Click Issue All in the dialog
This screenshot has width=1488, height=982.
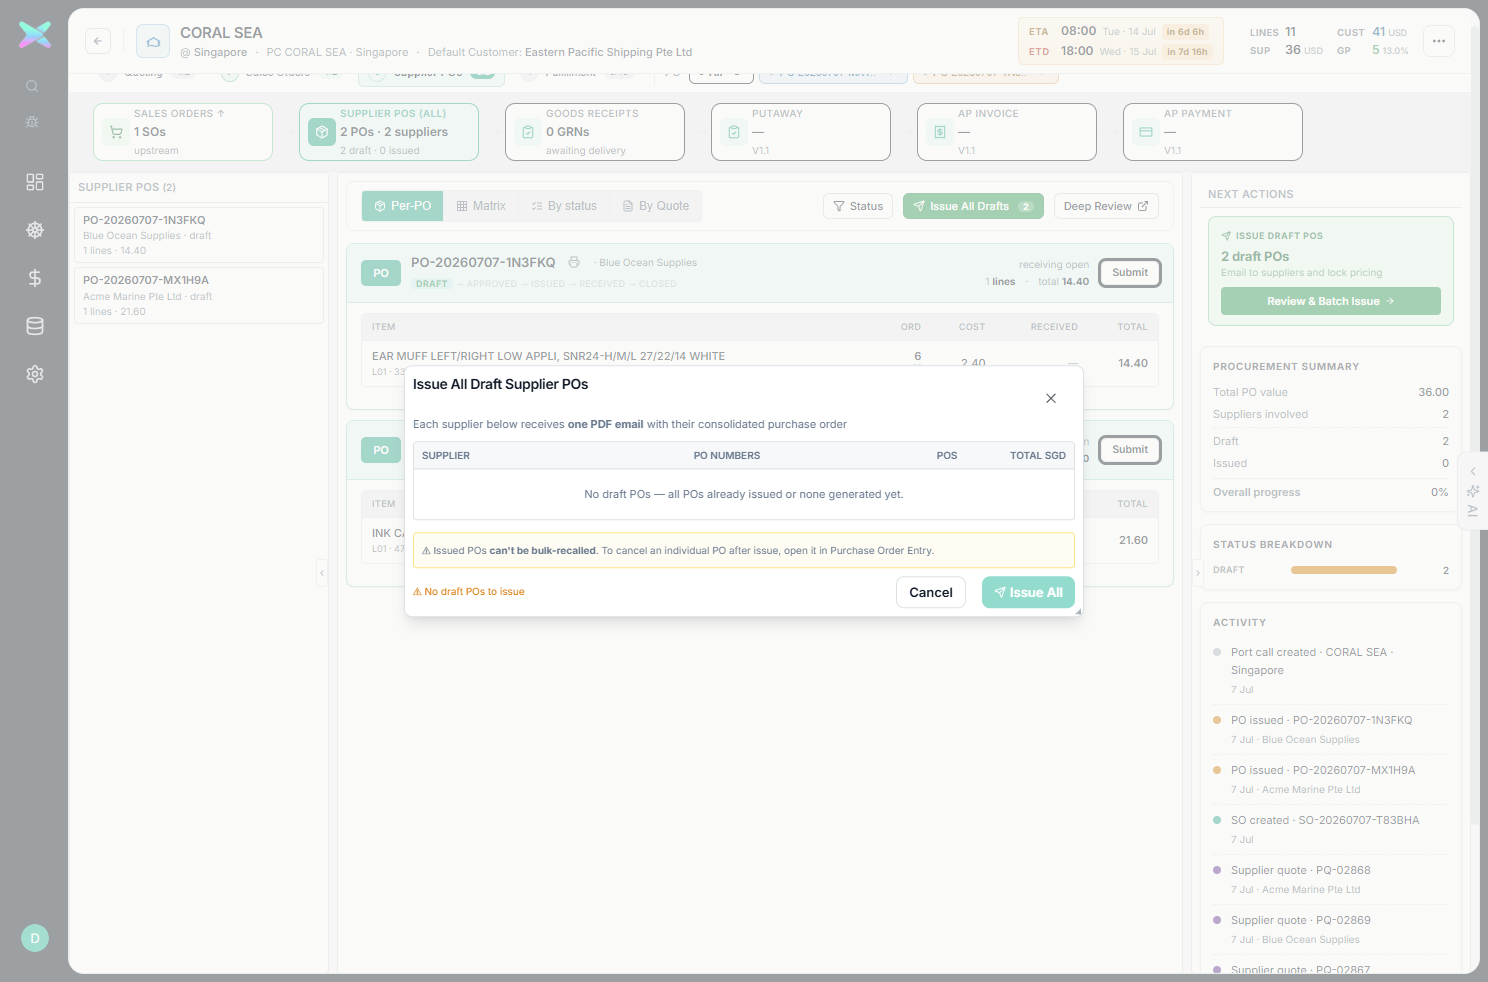tap(1028, 592)
